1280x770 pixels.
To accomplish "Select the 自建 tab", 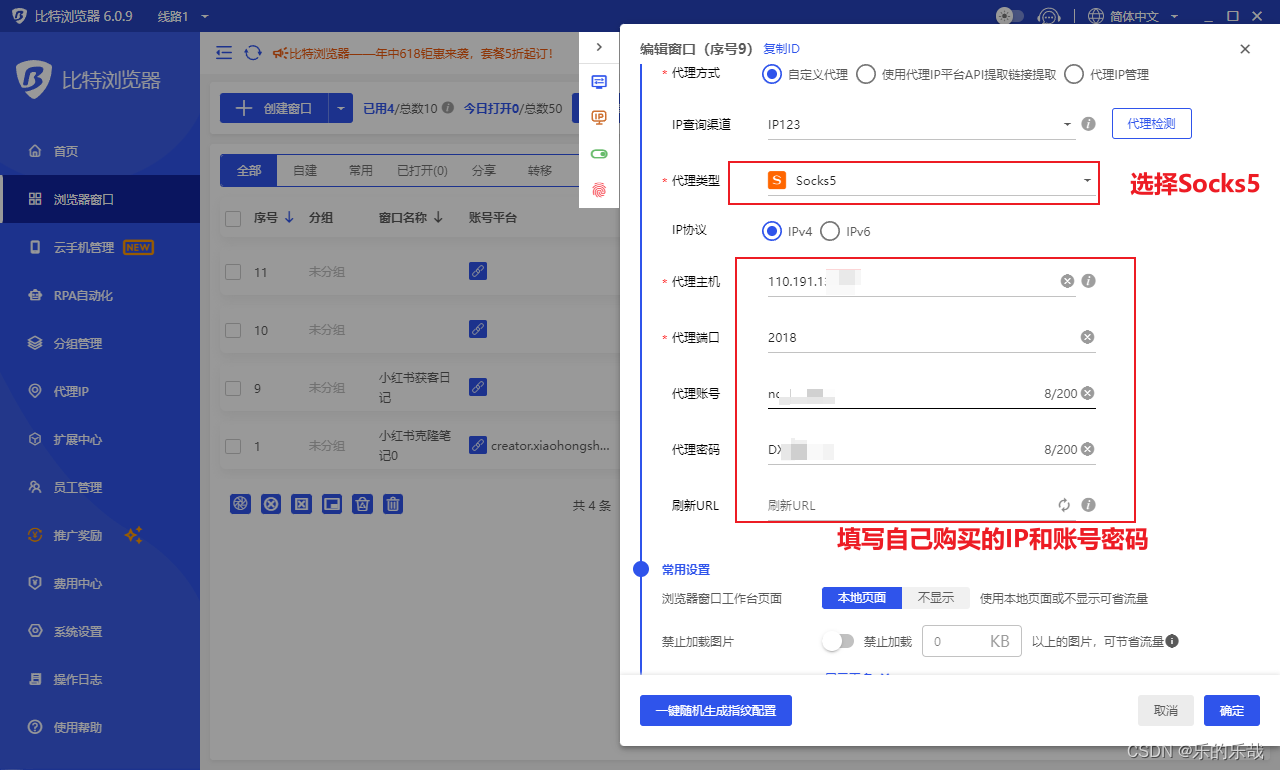I will [x=305, y=171].
